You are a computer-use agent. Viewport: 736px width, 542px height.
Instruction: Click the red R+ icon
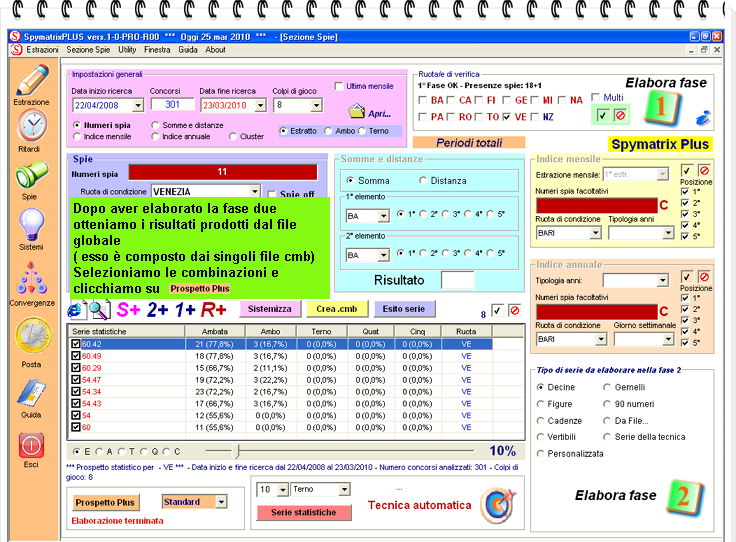tap(214, 310)
